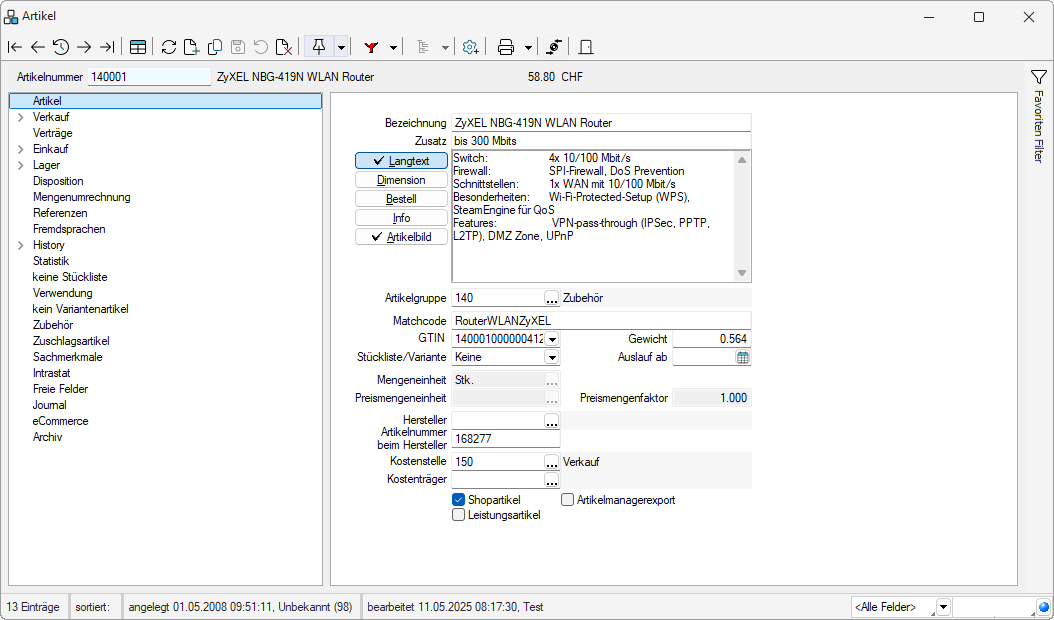The image size is (1054, 620).
Task: Click the printer icon
Action: [506, 47]
